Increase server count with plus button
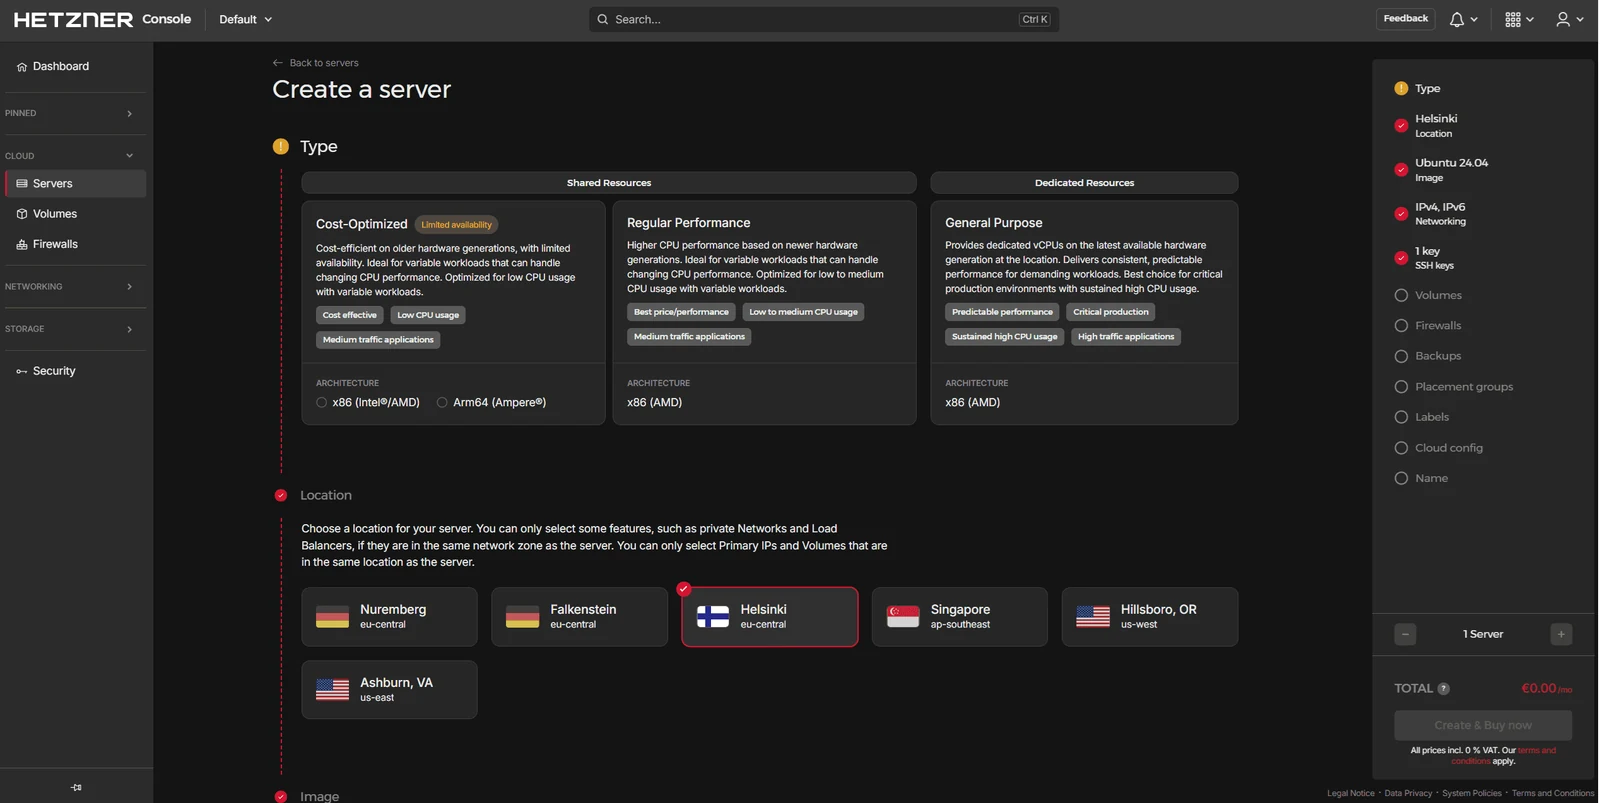Viewport: 1600px width, 803px height. (1561, 634)
